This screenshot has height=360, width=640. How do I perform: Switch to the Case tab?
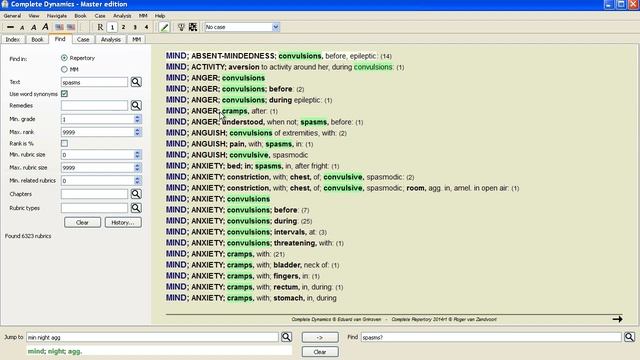[83, 40]
